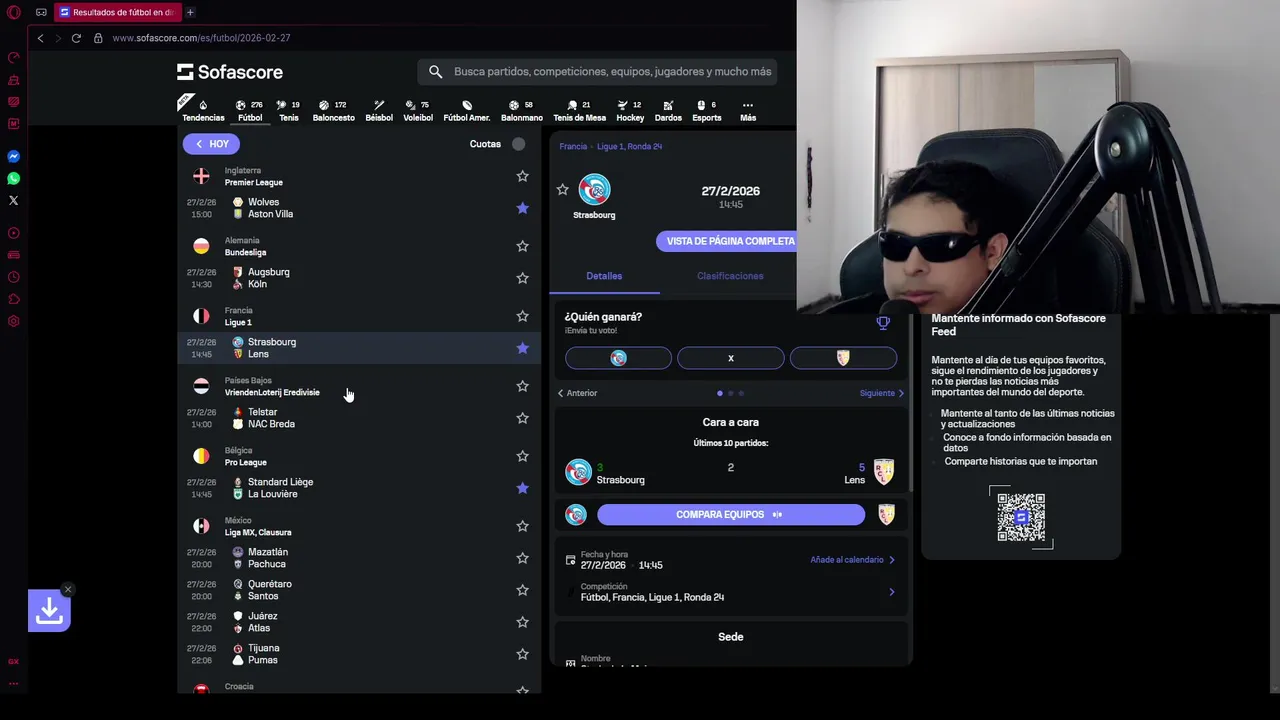Return to today with HOY button
1280x720 pixels.
[x=211, y=144]
